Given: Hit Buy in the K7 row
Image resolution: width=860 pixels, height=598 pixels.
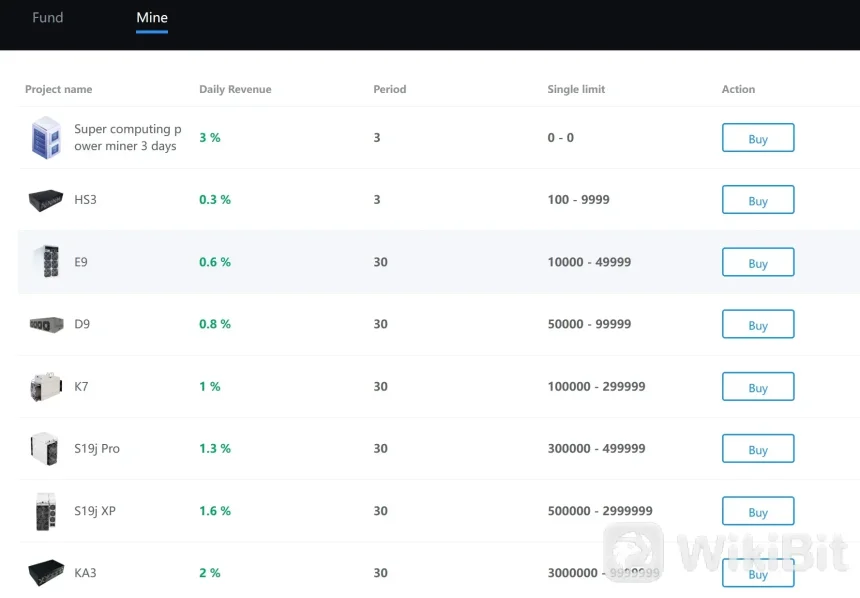Looking at the screenshot, I should (x=758, y=387).
